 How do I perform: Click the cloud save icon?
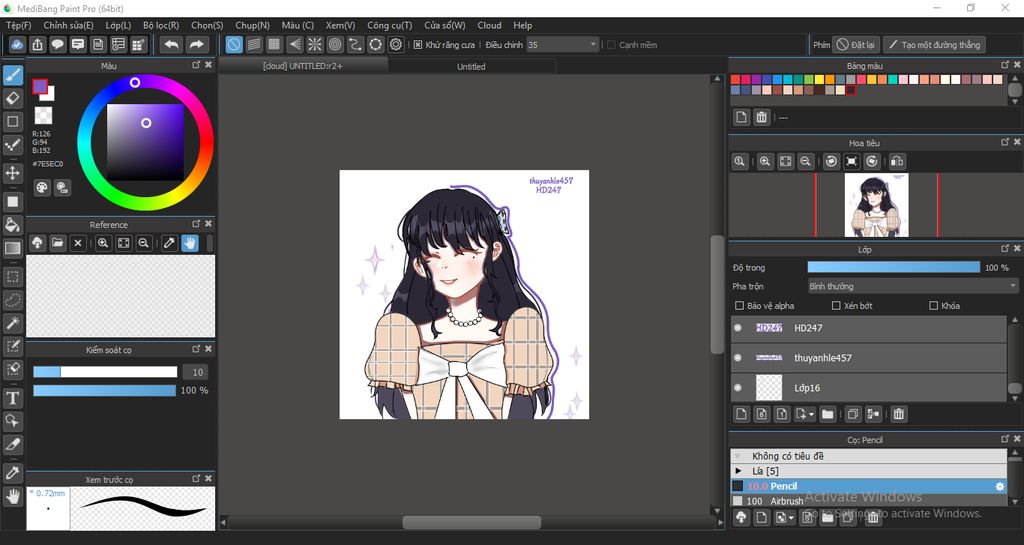pyautogui.click(x=17, y=44)
